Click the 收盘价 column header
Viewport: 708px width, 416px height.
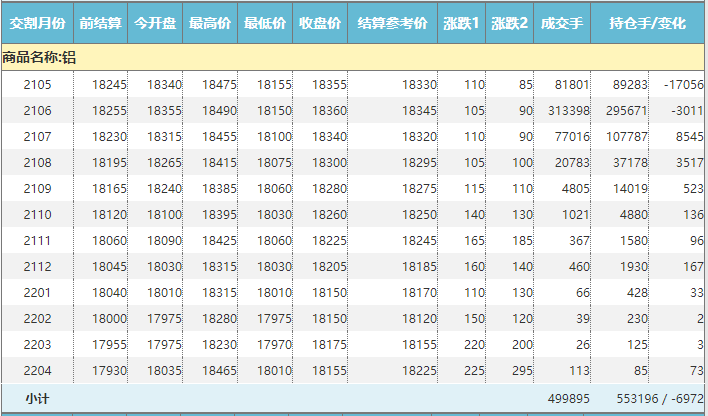(320, 22)
